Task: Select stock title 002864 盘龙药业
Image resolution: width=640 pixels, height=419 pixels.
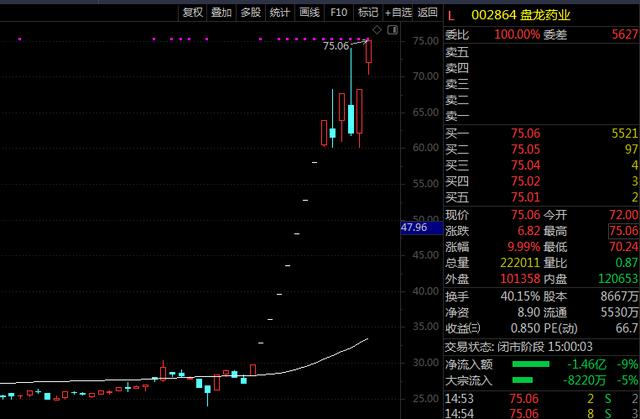Action: click(x=520, y=15)
